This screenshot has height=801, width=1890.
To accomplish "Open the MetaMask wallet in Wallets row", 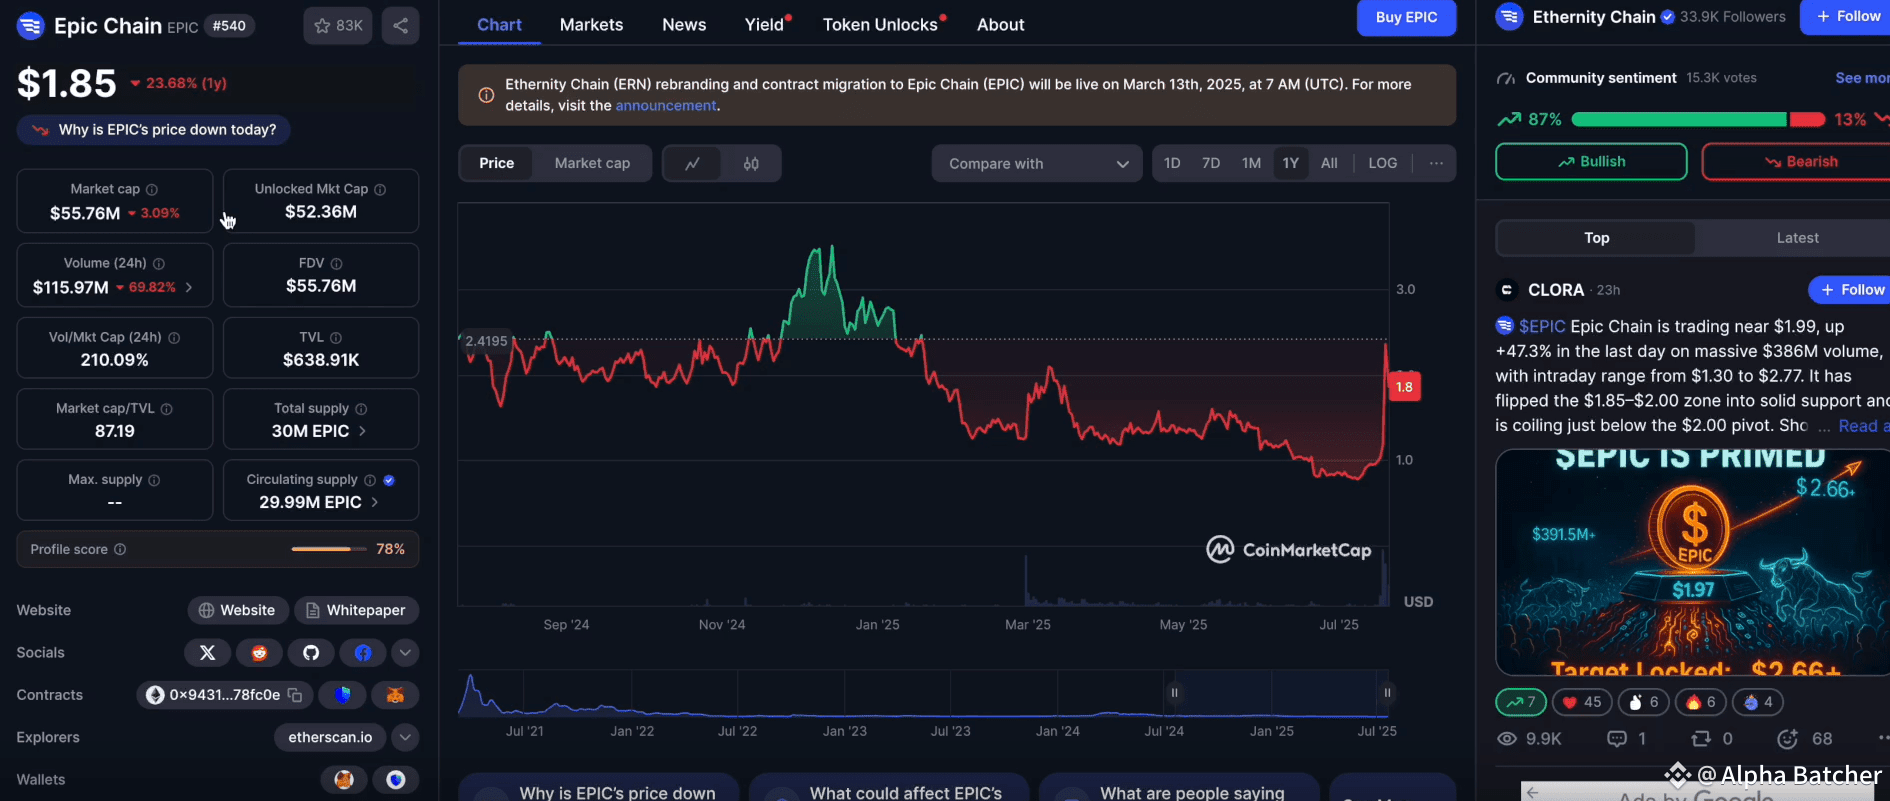I will coord(344,780).
